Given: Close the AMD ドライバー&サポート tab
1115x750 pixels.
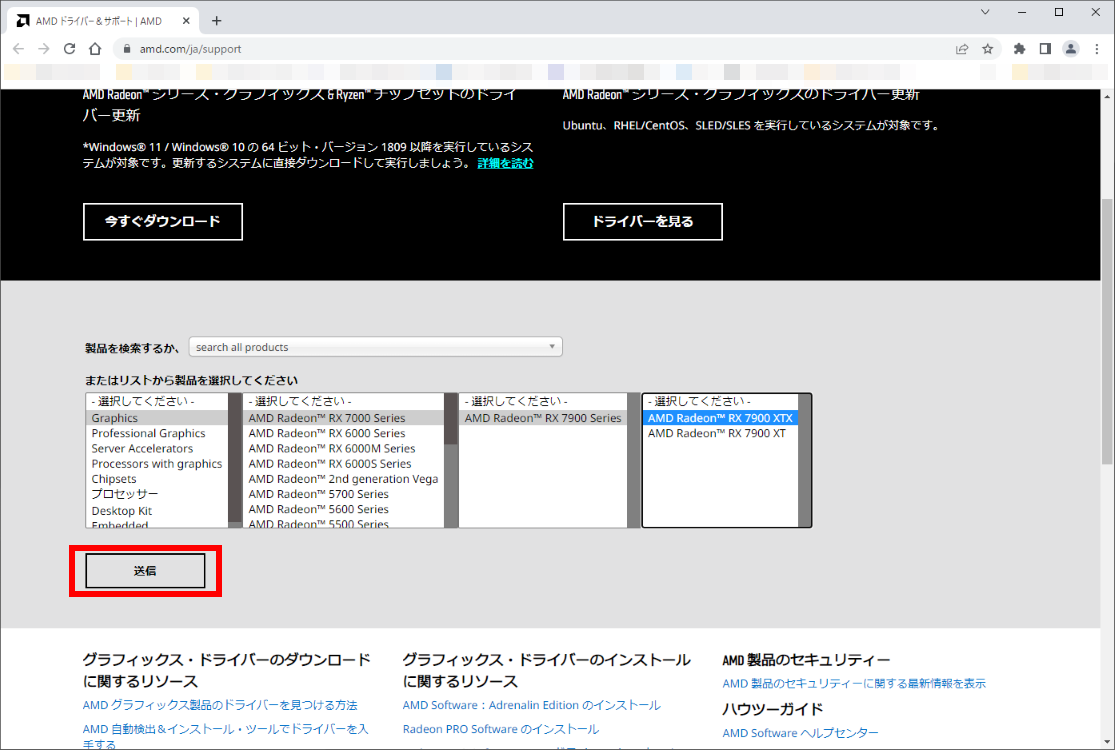Looking at the screenshot, I should click(186, 21).
